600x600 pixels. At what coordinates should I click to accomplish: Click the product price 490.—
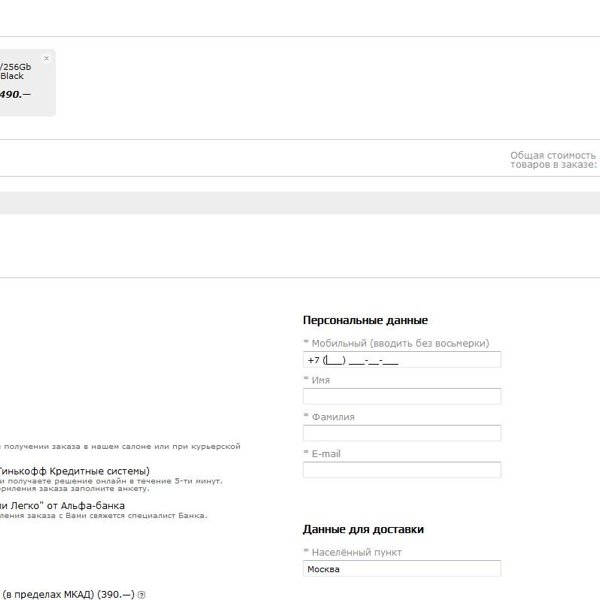click(15, 94)
